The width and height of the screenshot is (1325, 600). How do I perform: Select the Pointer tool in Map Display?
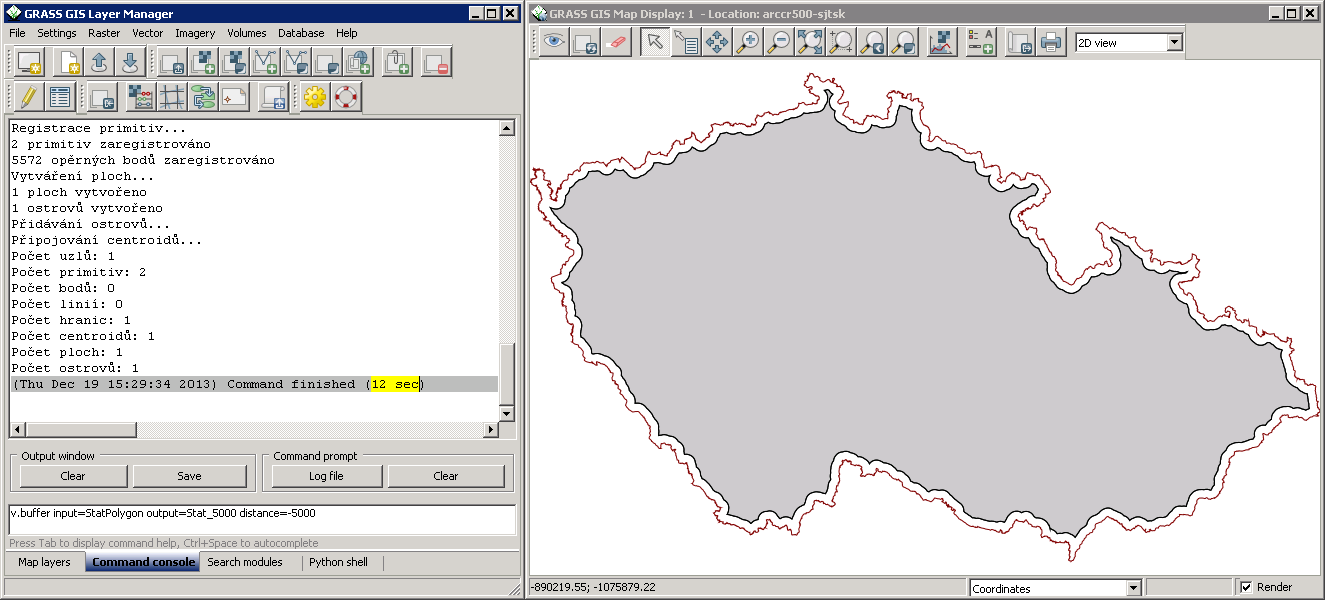pyautogui.click(x=655, y=42)
